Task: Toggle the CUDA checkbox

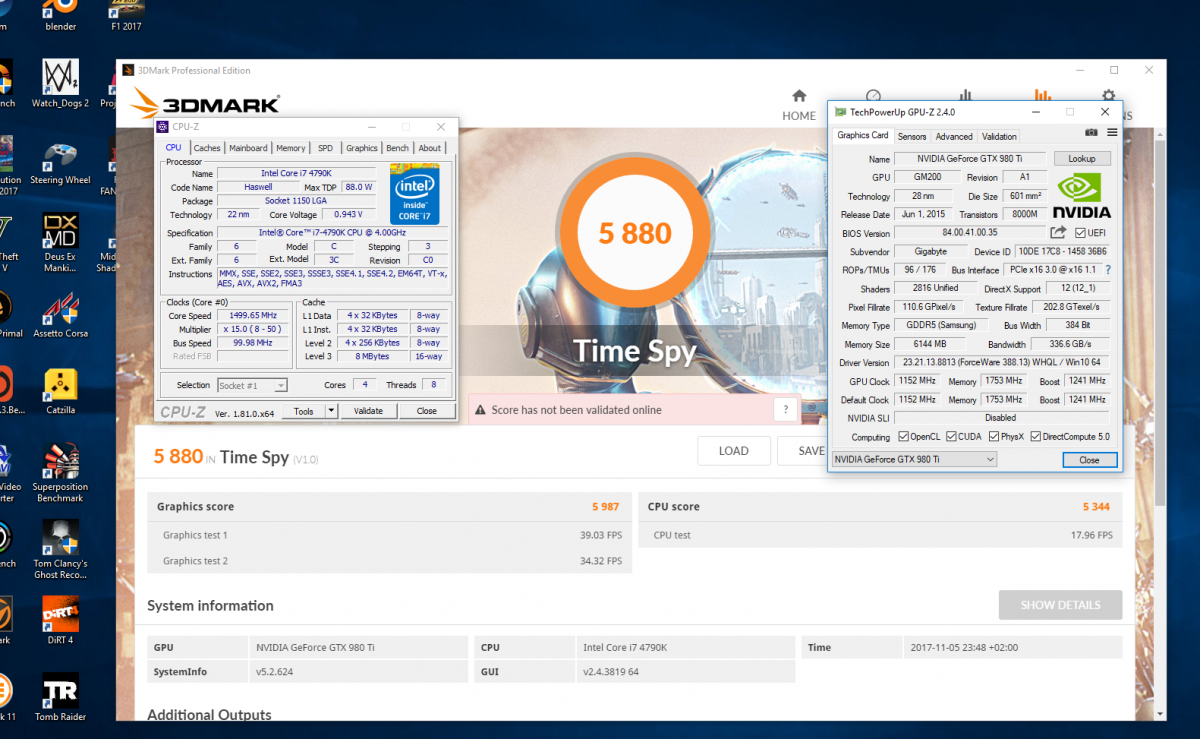Action: (949, 437)
